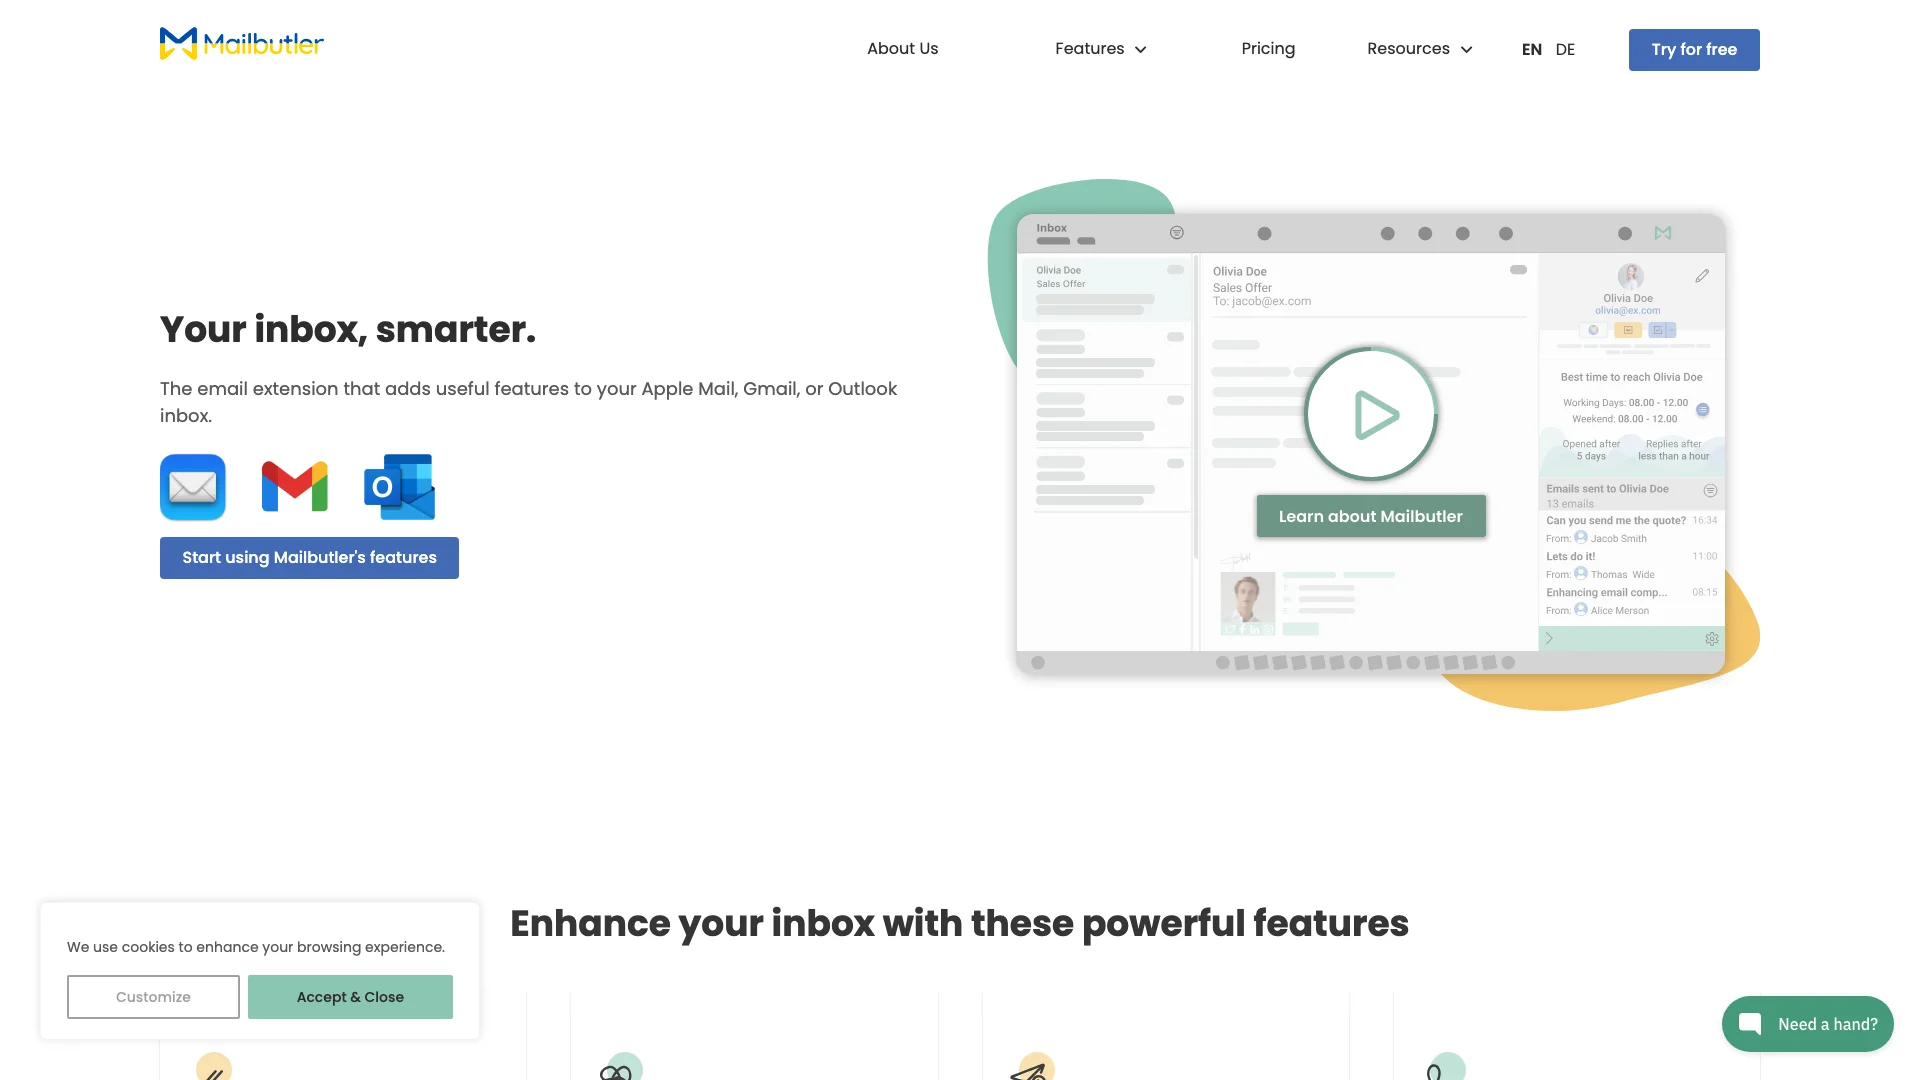Click About Us in navigation
Viewport: 1920px width, 1080px height.
(x=902, y=49)
